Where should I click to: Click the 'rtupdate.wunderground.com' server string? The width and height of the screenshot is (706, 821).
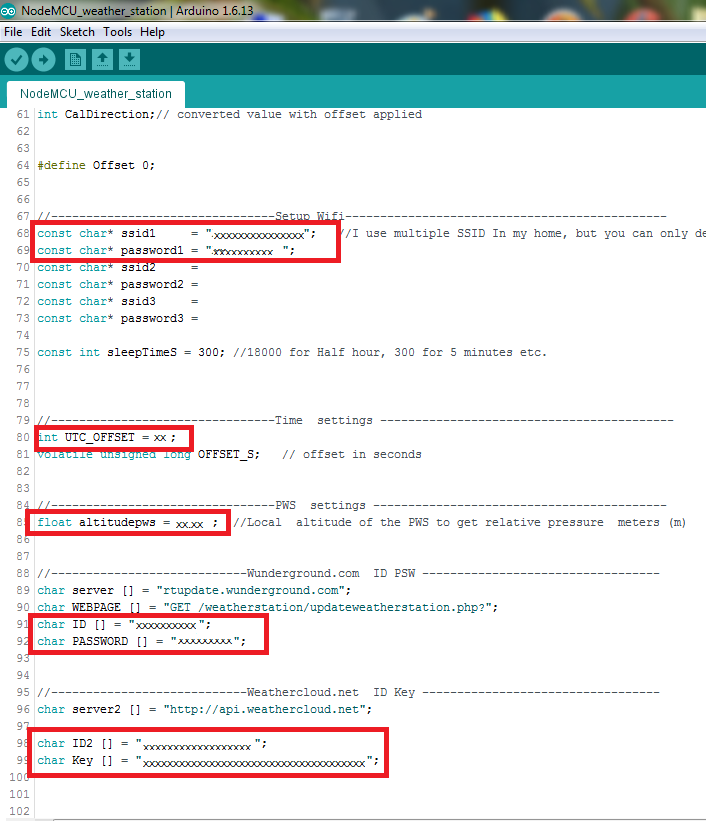tap(253, 591)
